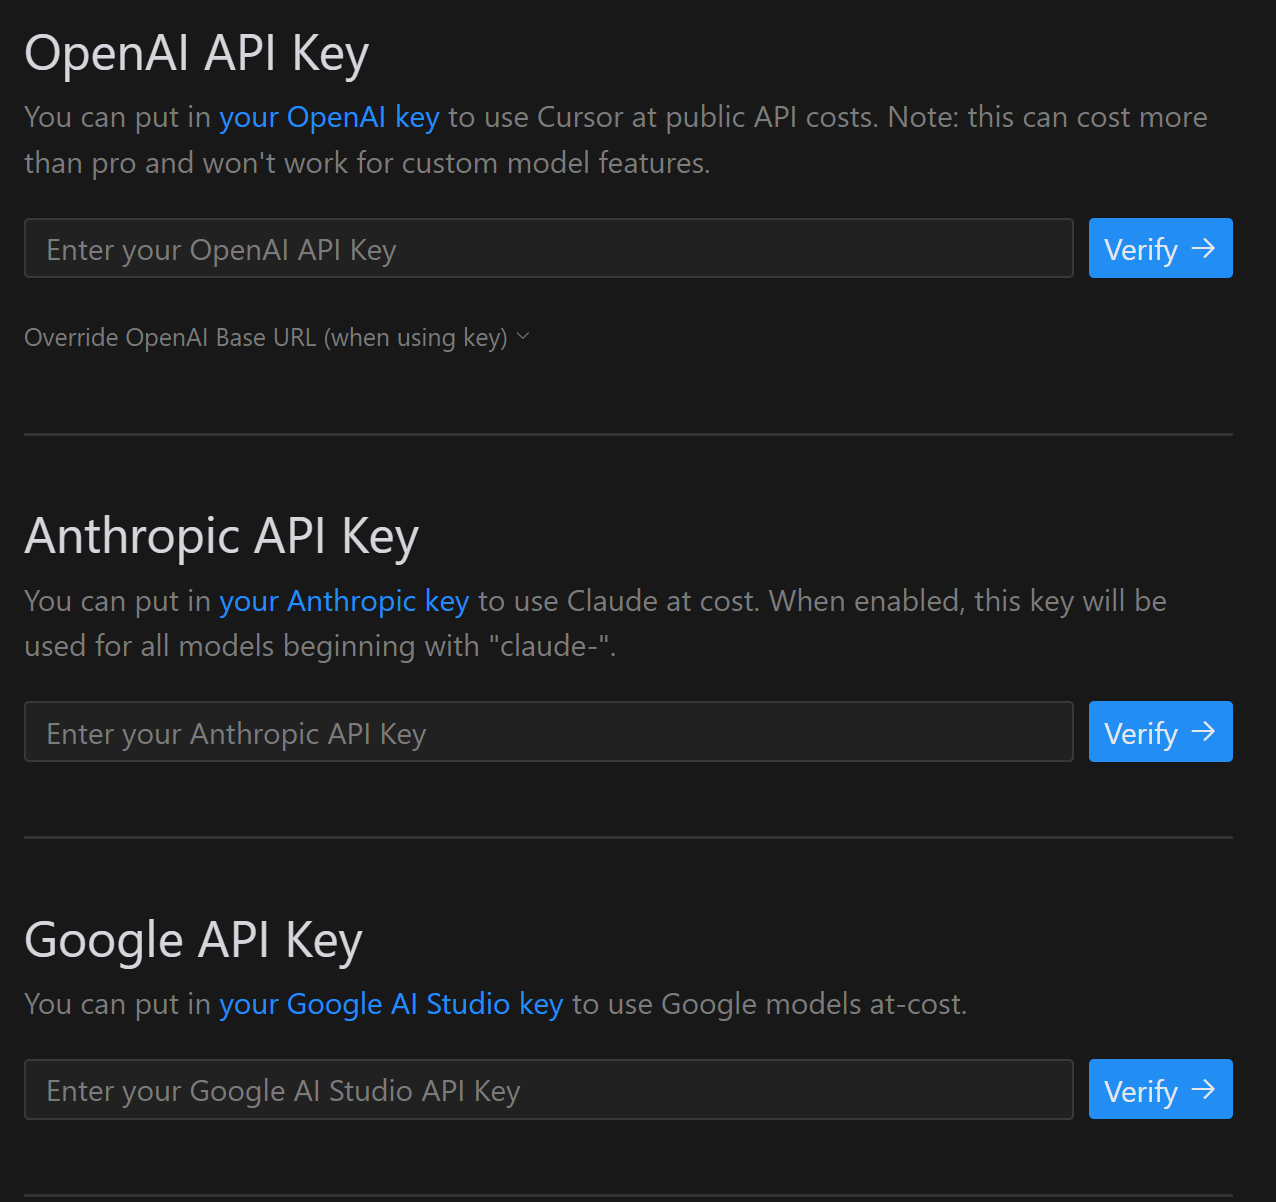Verify the Google AI Studio key
The height and width of the screenshot is (1202, 1276).
click(1160, 1089)
